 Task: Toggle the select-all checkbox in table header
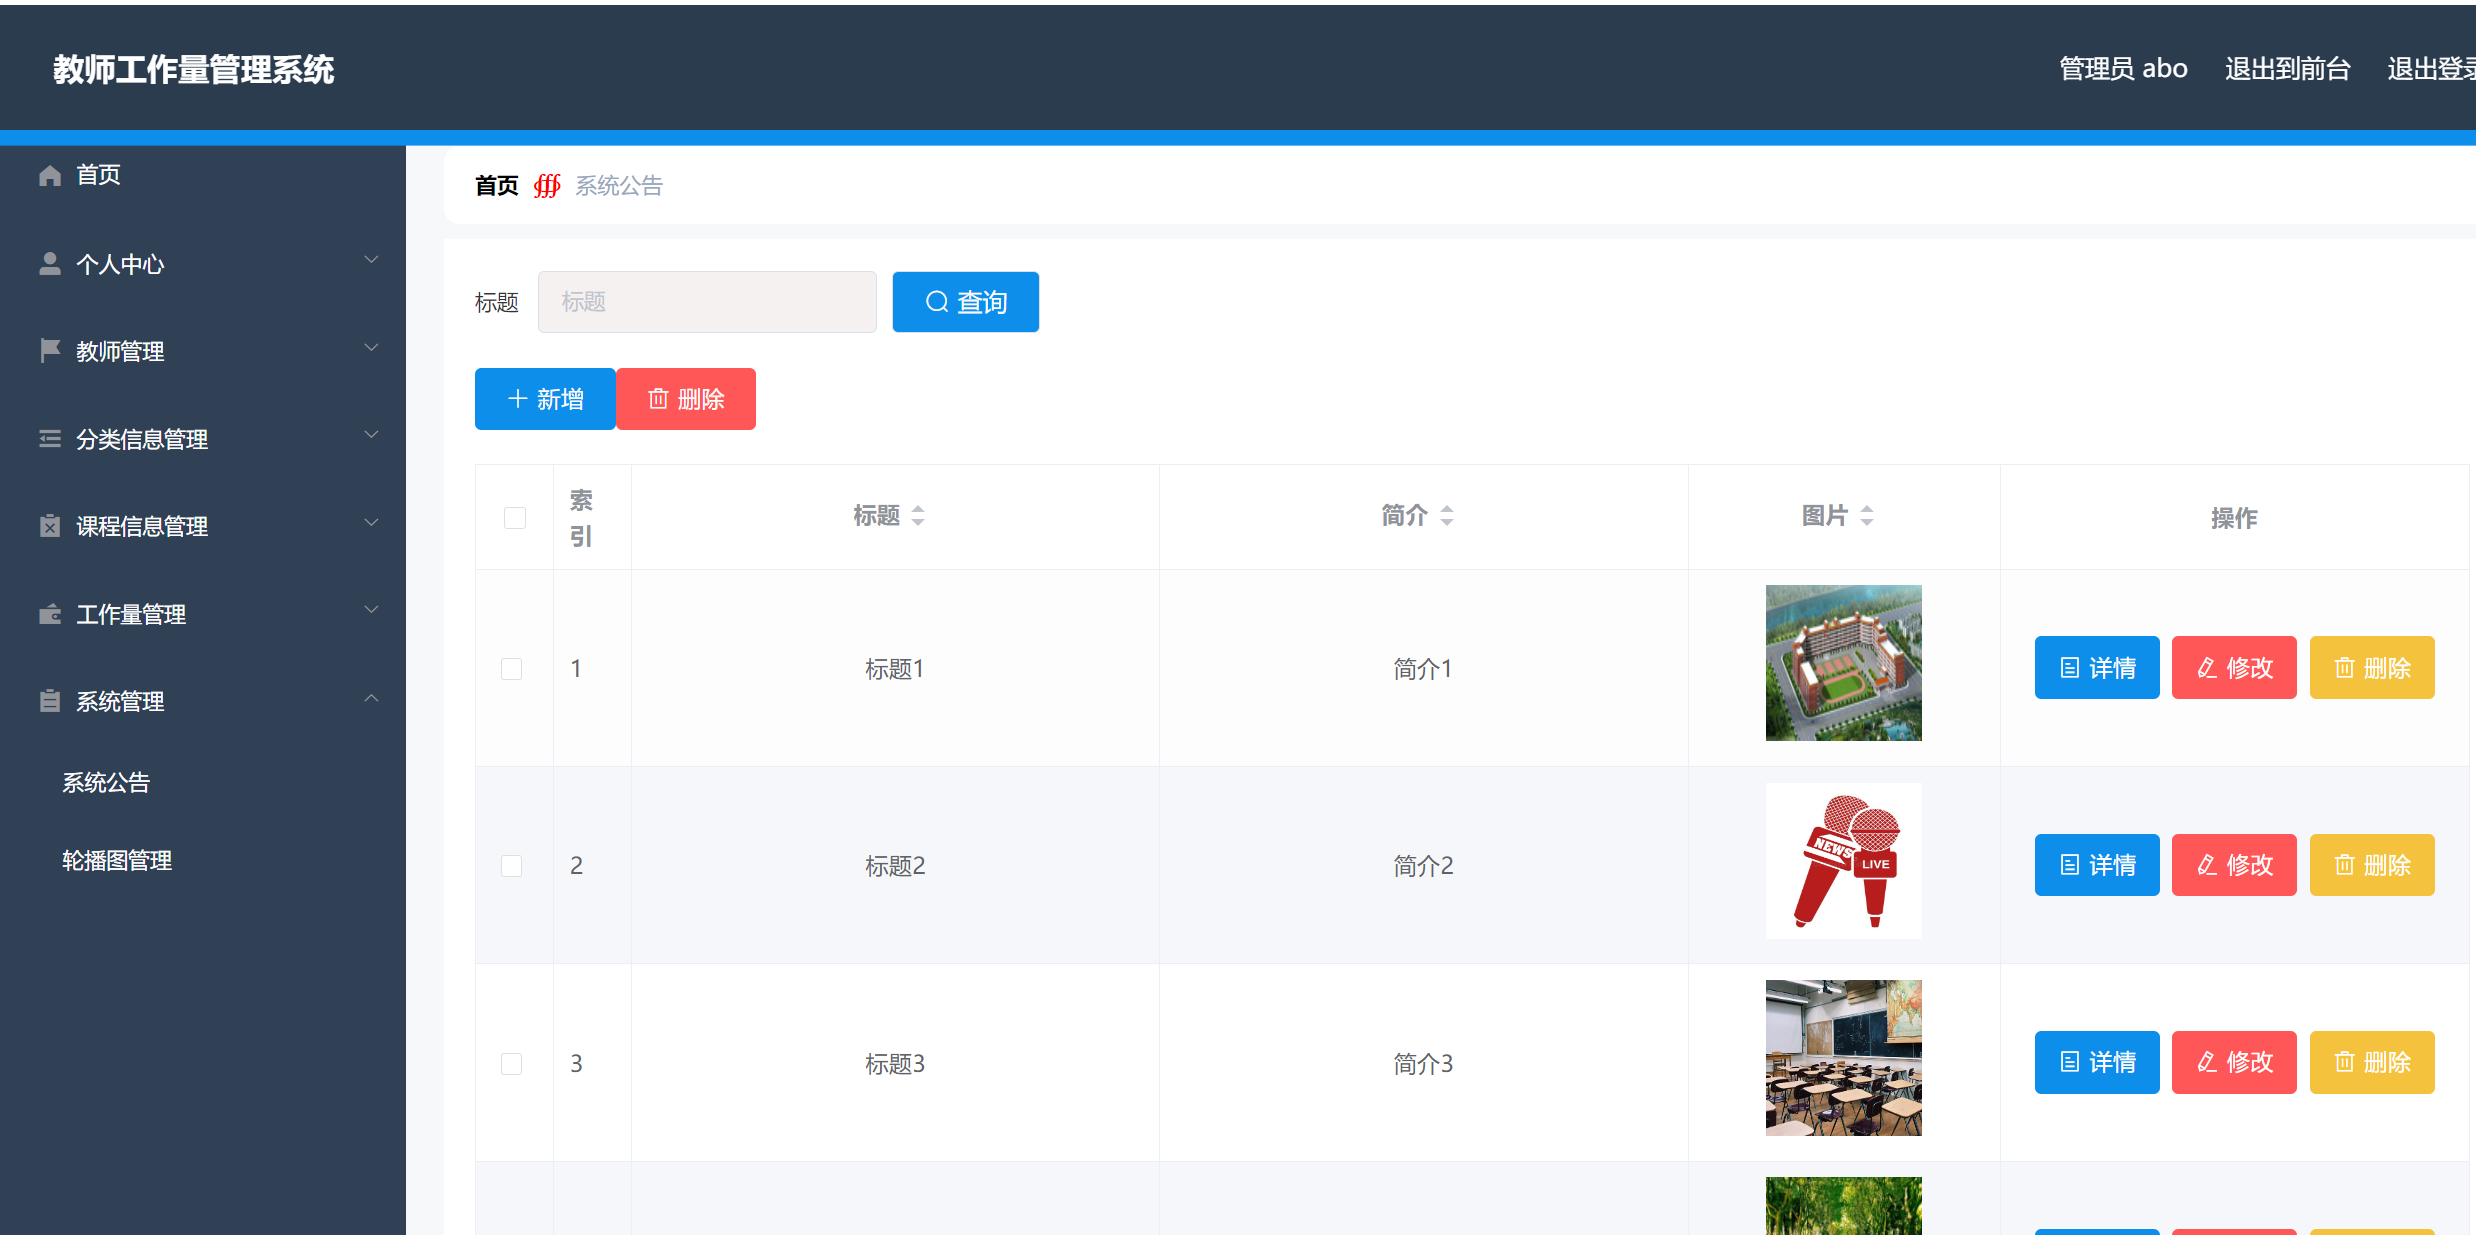coord(515,518)
